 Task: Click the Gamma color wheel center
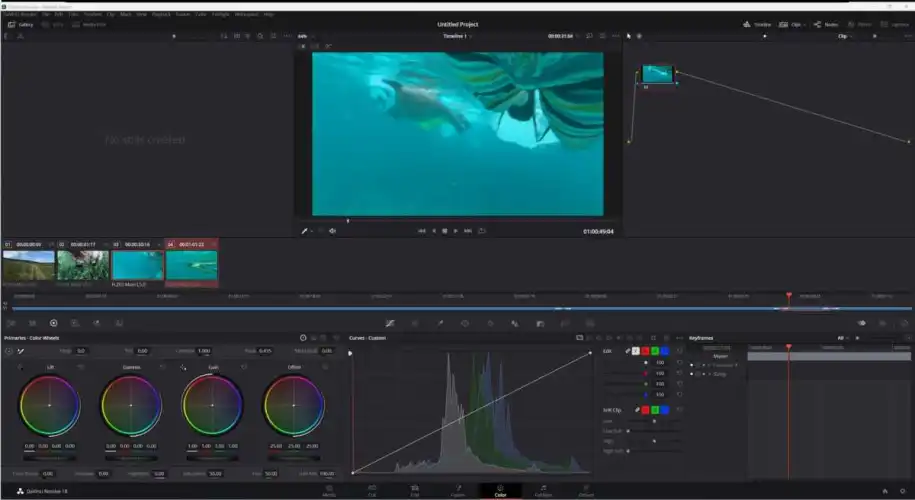pyautogui.click(x=131, y=405)
